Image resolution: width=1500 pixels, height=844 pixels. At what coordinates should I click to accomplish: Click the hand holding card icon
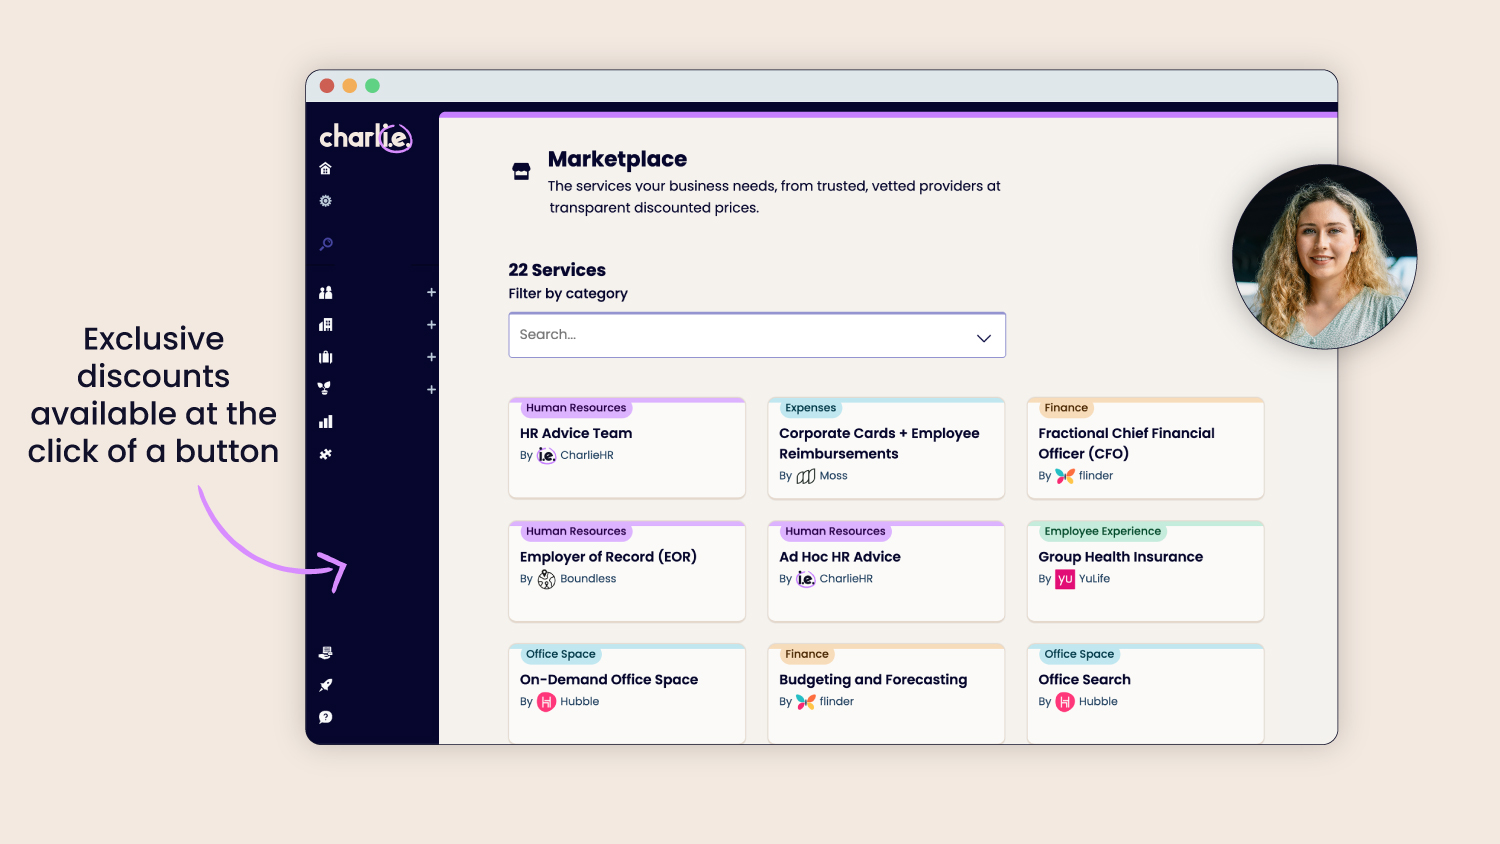coord(325,653)
